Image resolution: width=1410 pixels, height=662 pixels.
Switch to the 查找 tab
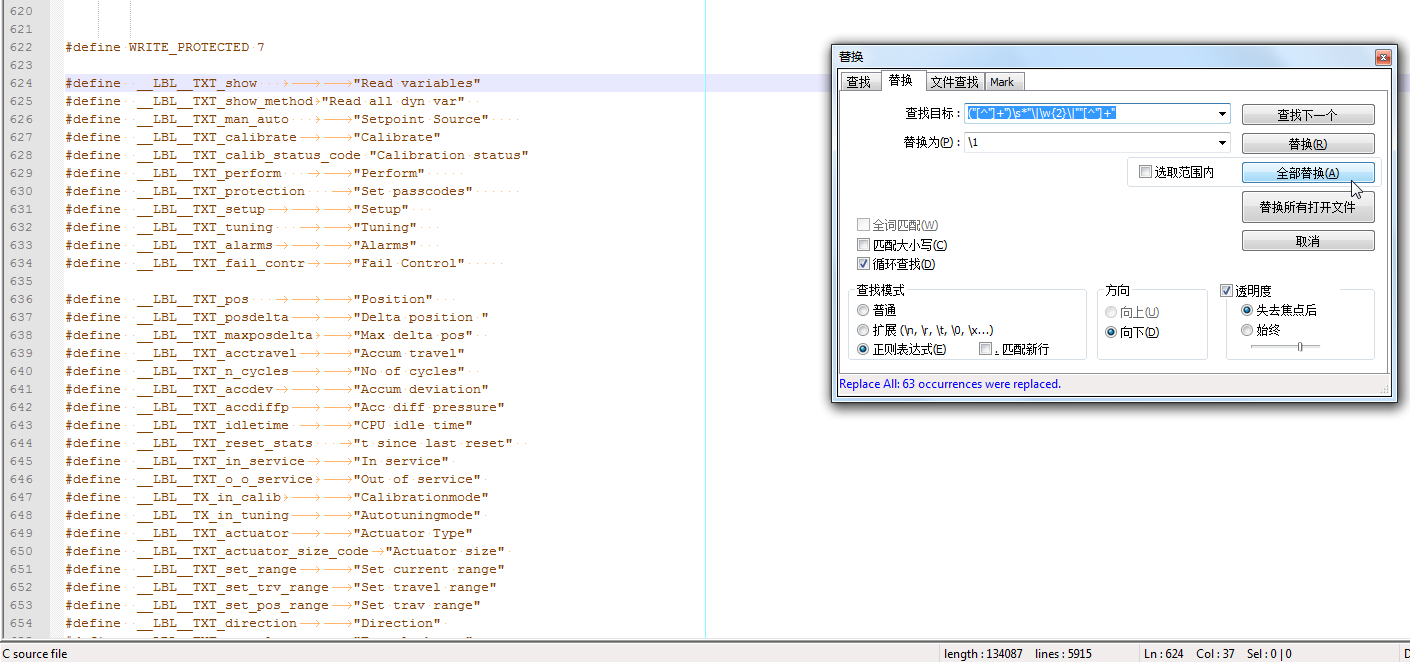click(x=858, y=82)
